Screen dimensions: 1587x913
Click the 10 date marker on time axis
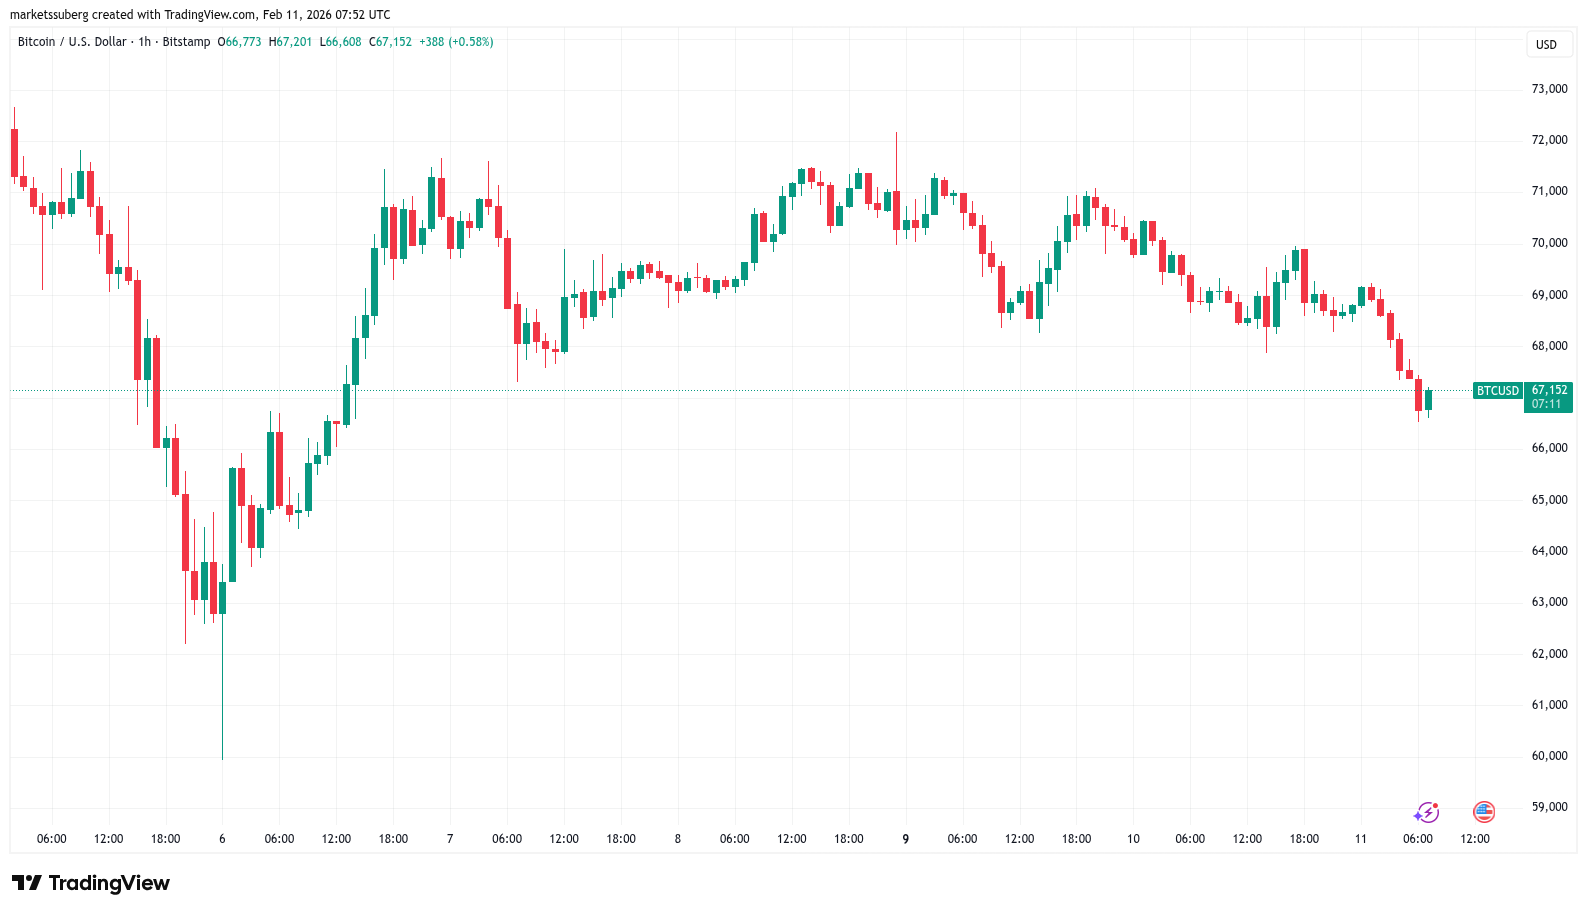tap(1133, 839)
